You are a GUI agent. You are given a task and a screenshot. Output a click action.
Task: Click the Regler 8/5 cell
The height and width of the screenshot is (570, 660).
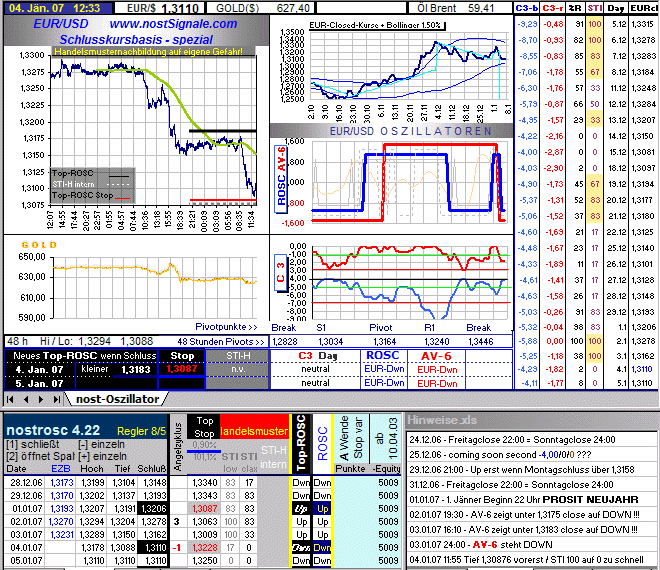pos(141,431)
